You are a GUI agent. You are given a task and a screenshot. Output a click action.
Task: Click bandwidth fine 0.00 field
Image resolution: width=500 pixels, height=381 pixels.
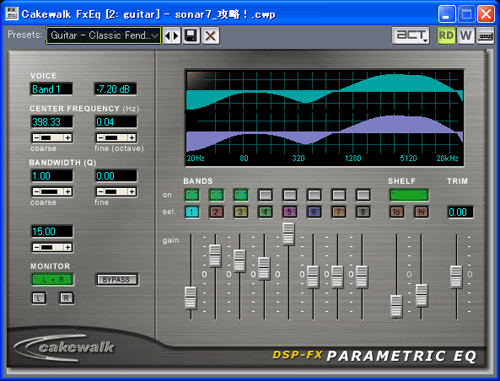[115, 176]
